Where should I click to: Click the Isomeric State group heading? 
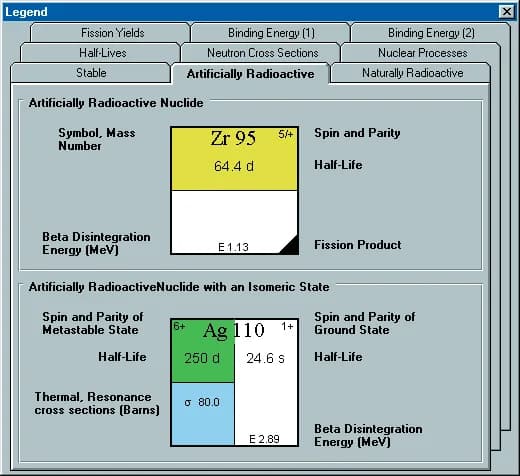click(x=179, y=287)
